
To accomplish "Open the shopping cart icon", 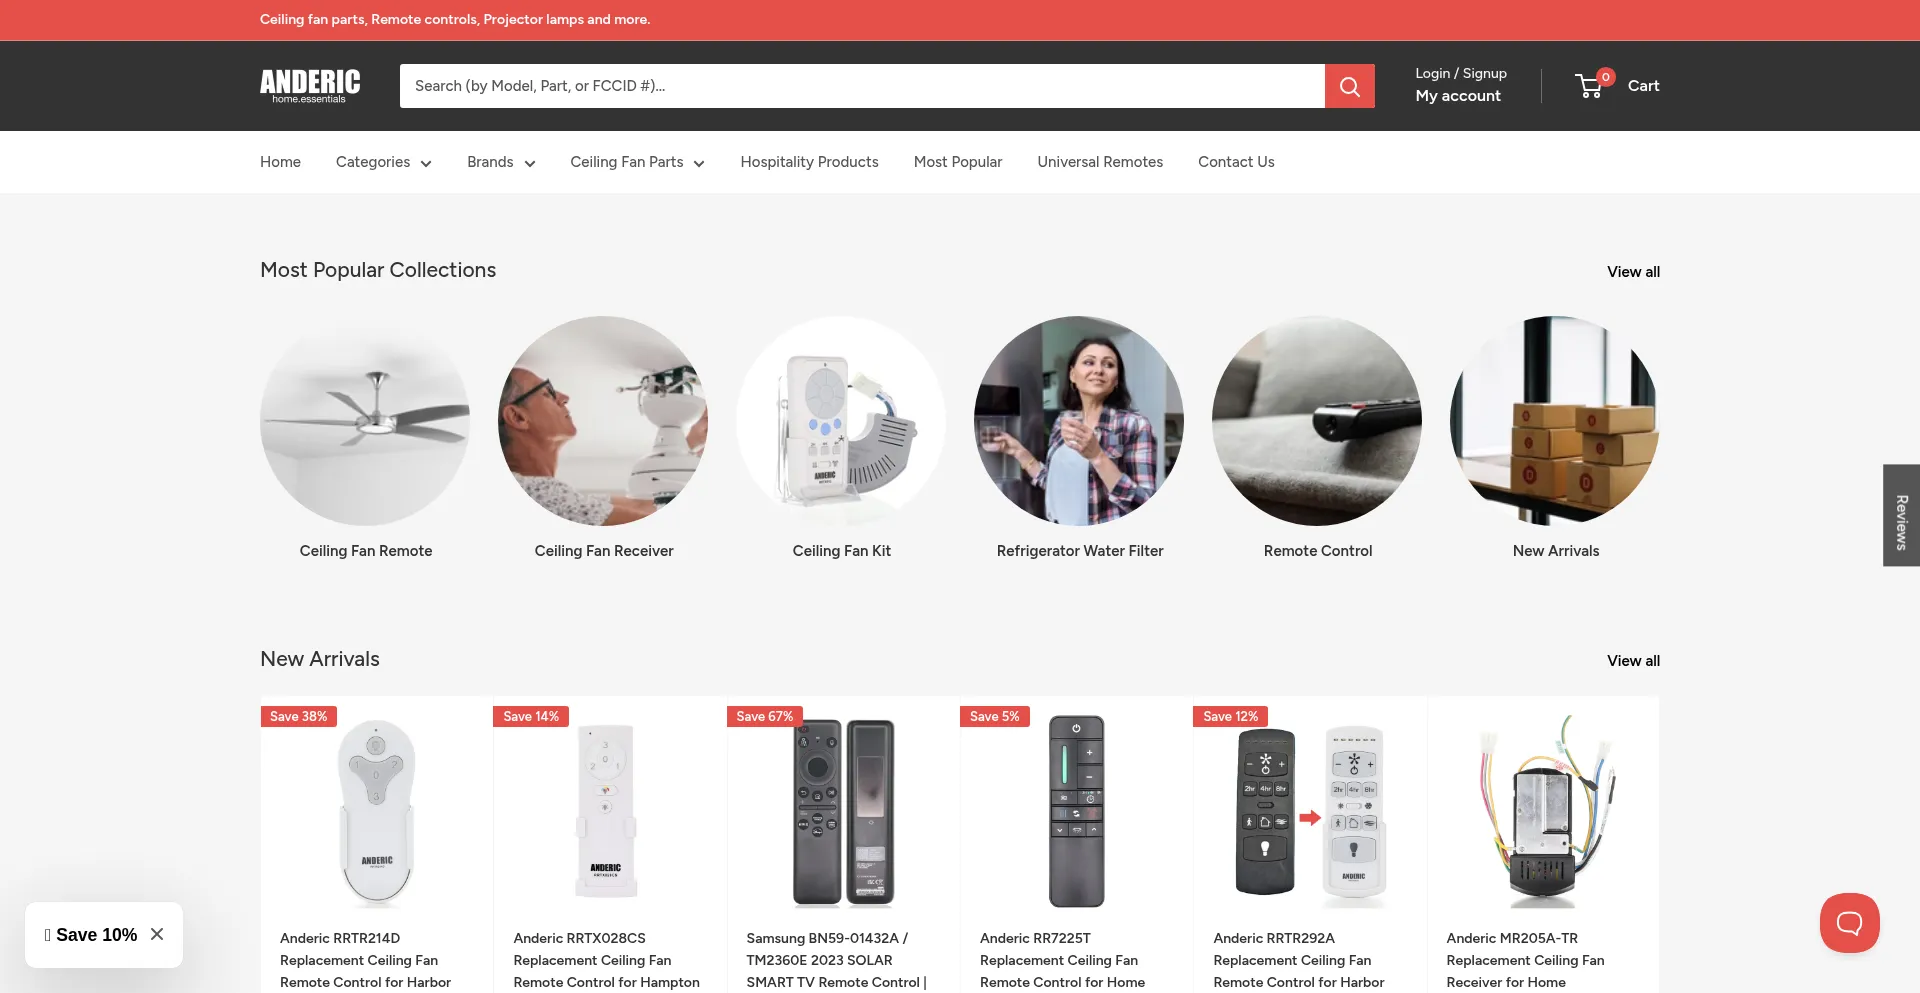I will (1589, 86).
